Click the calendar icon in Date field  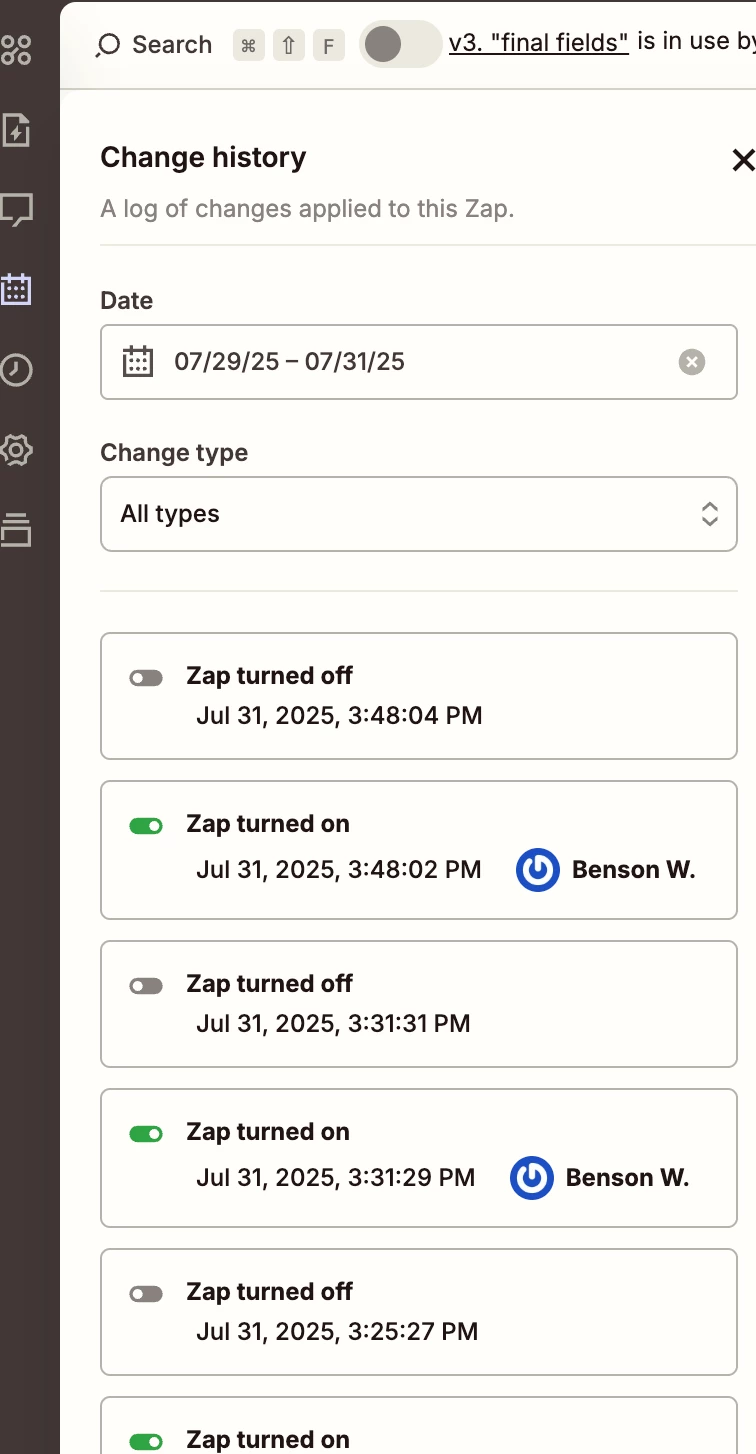pos(138,361)
